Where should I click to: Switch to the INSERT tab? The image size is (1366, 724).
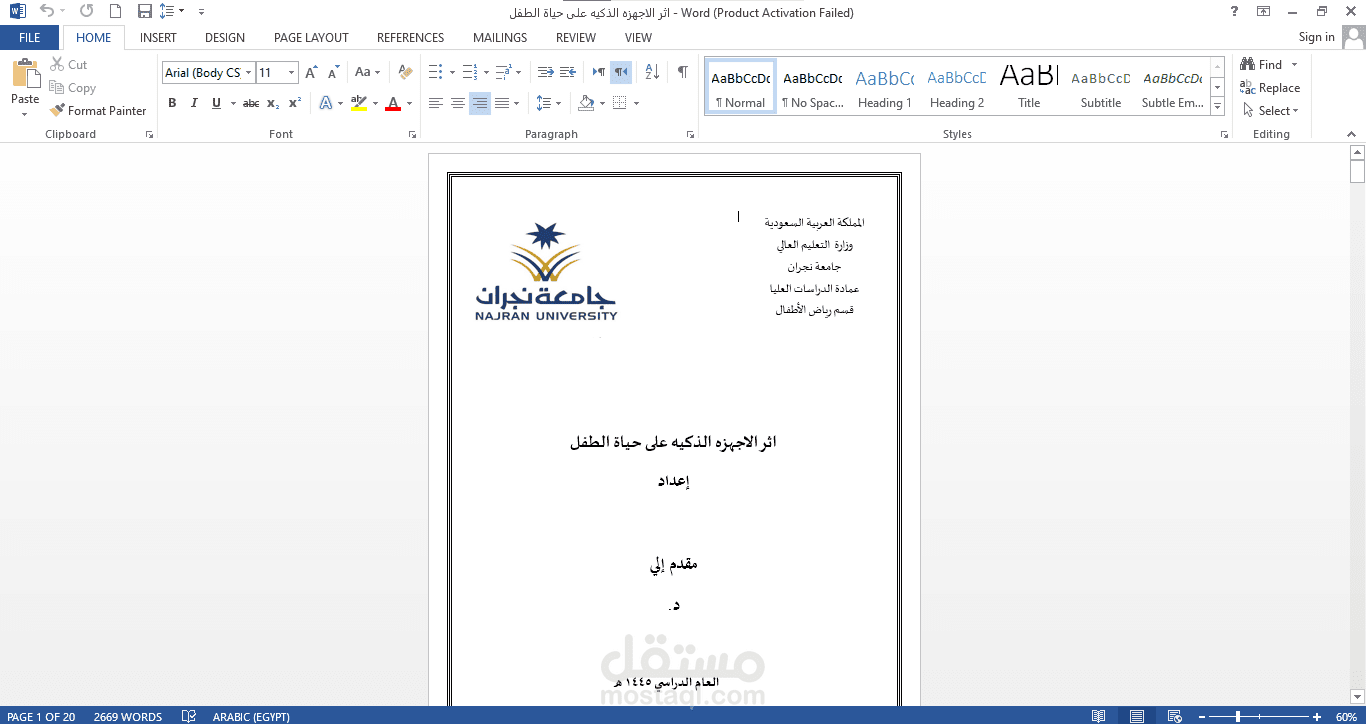[x=158, y=38]
